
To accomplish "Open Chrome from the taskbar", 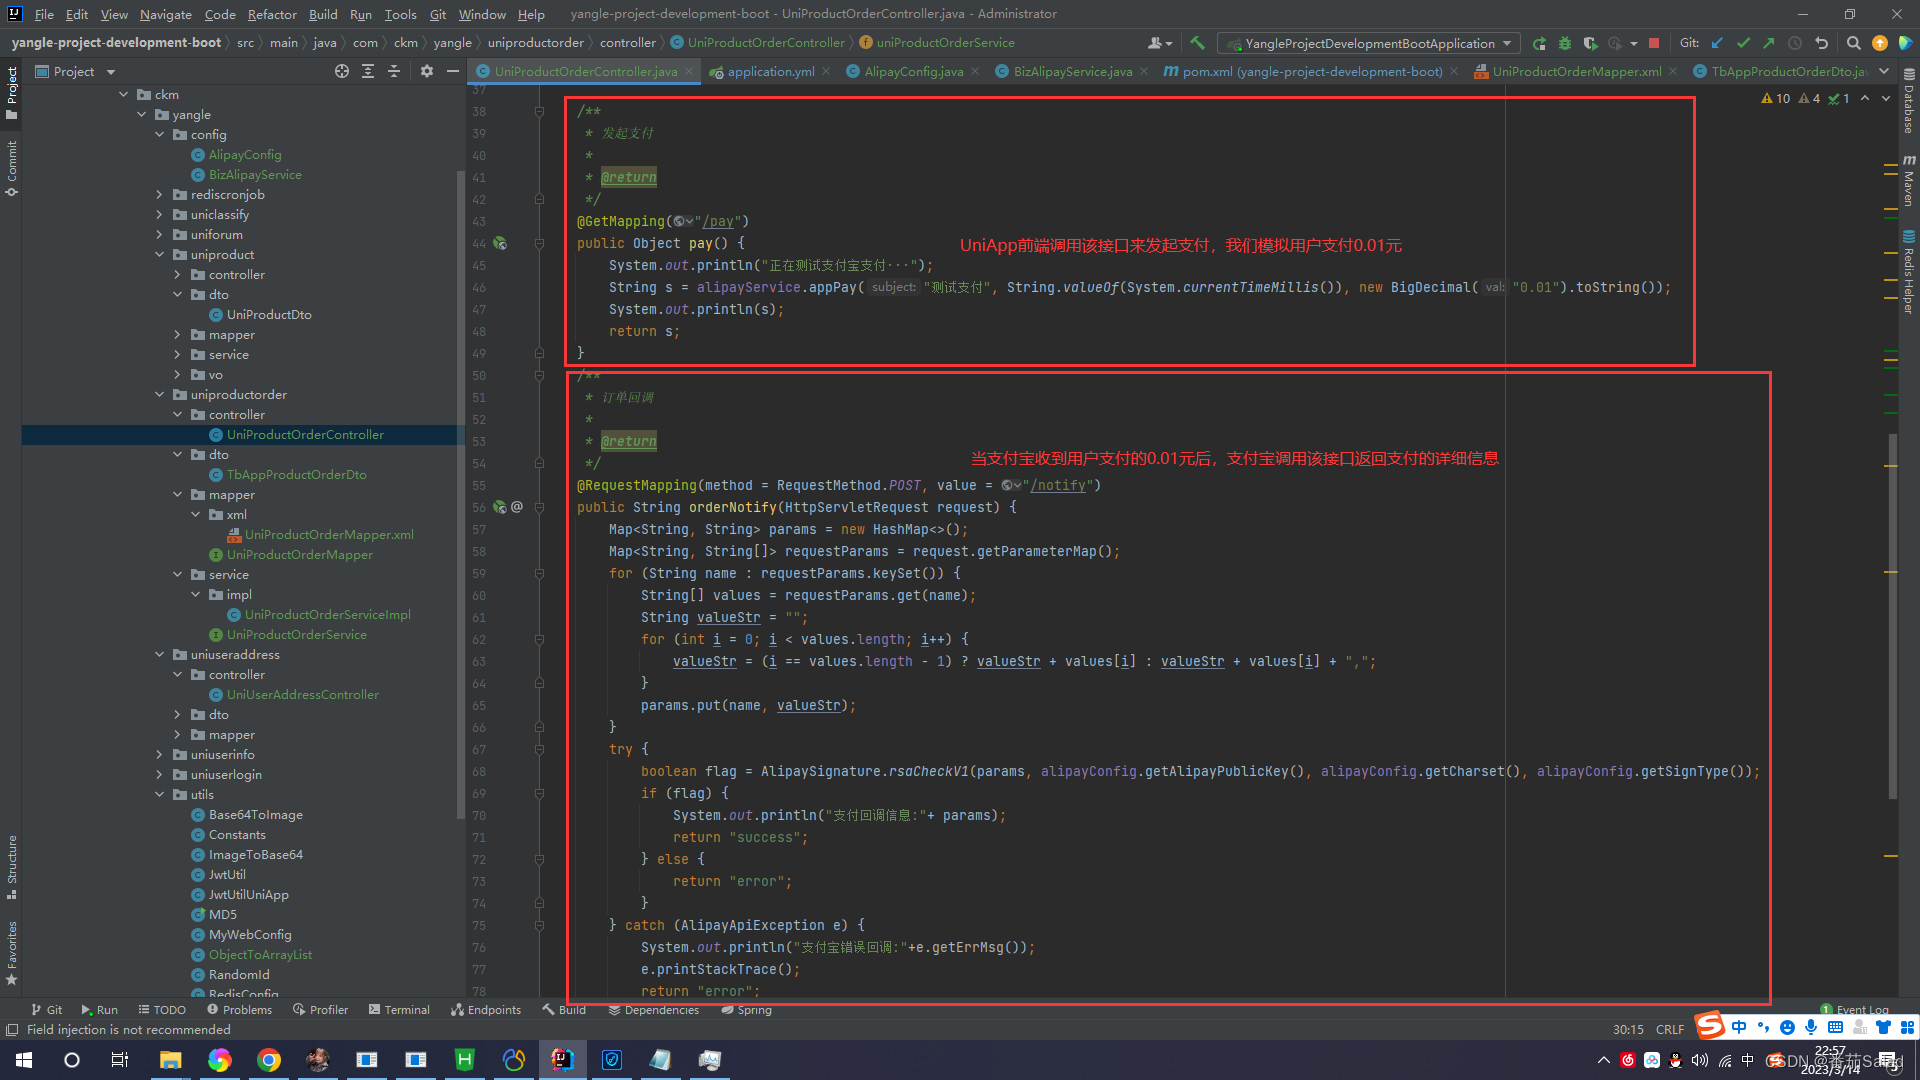I will [x=268, y=1060].
